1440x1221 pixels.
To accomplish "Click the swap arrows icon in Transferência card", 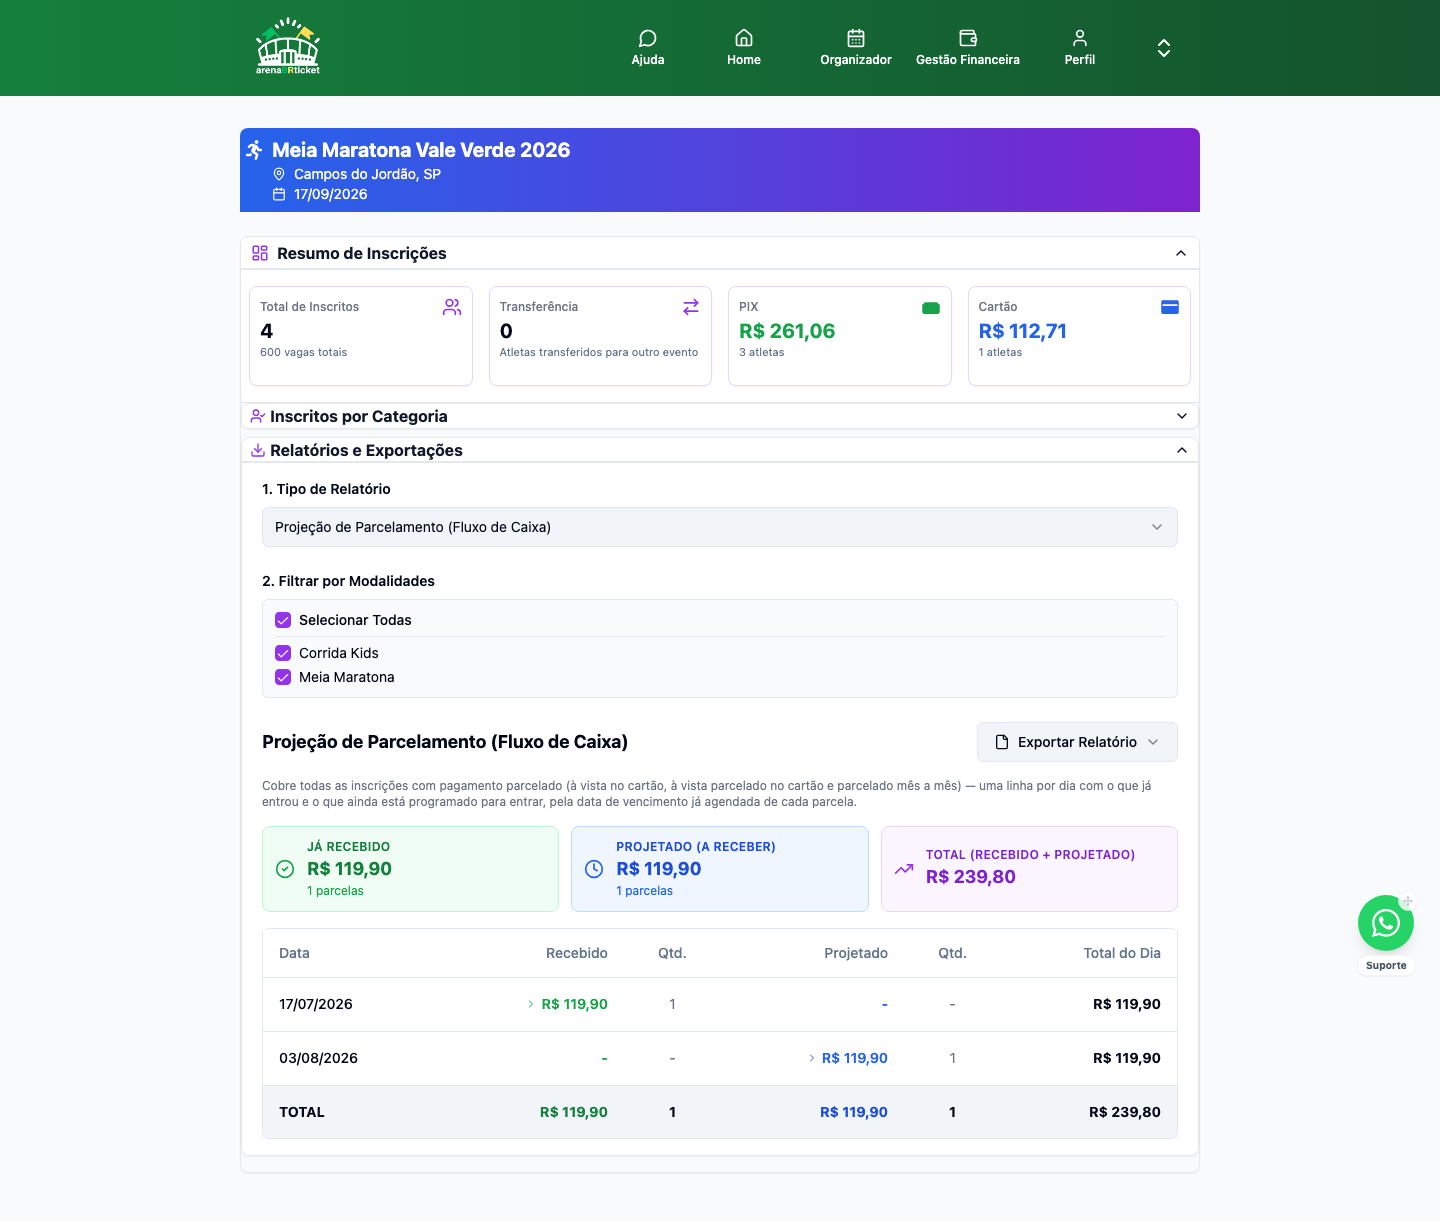I will [691, 307].
